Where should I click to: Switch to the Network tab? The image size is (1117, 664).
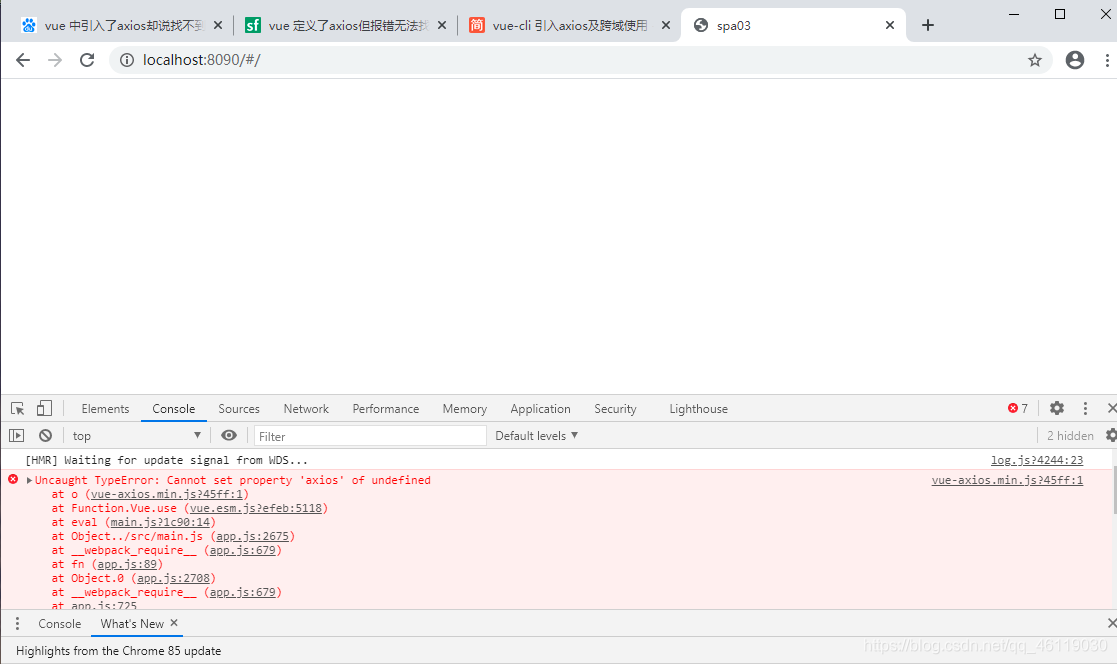click(306, 409)
